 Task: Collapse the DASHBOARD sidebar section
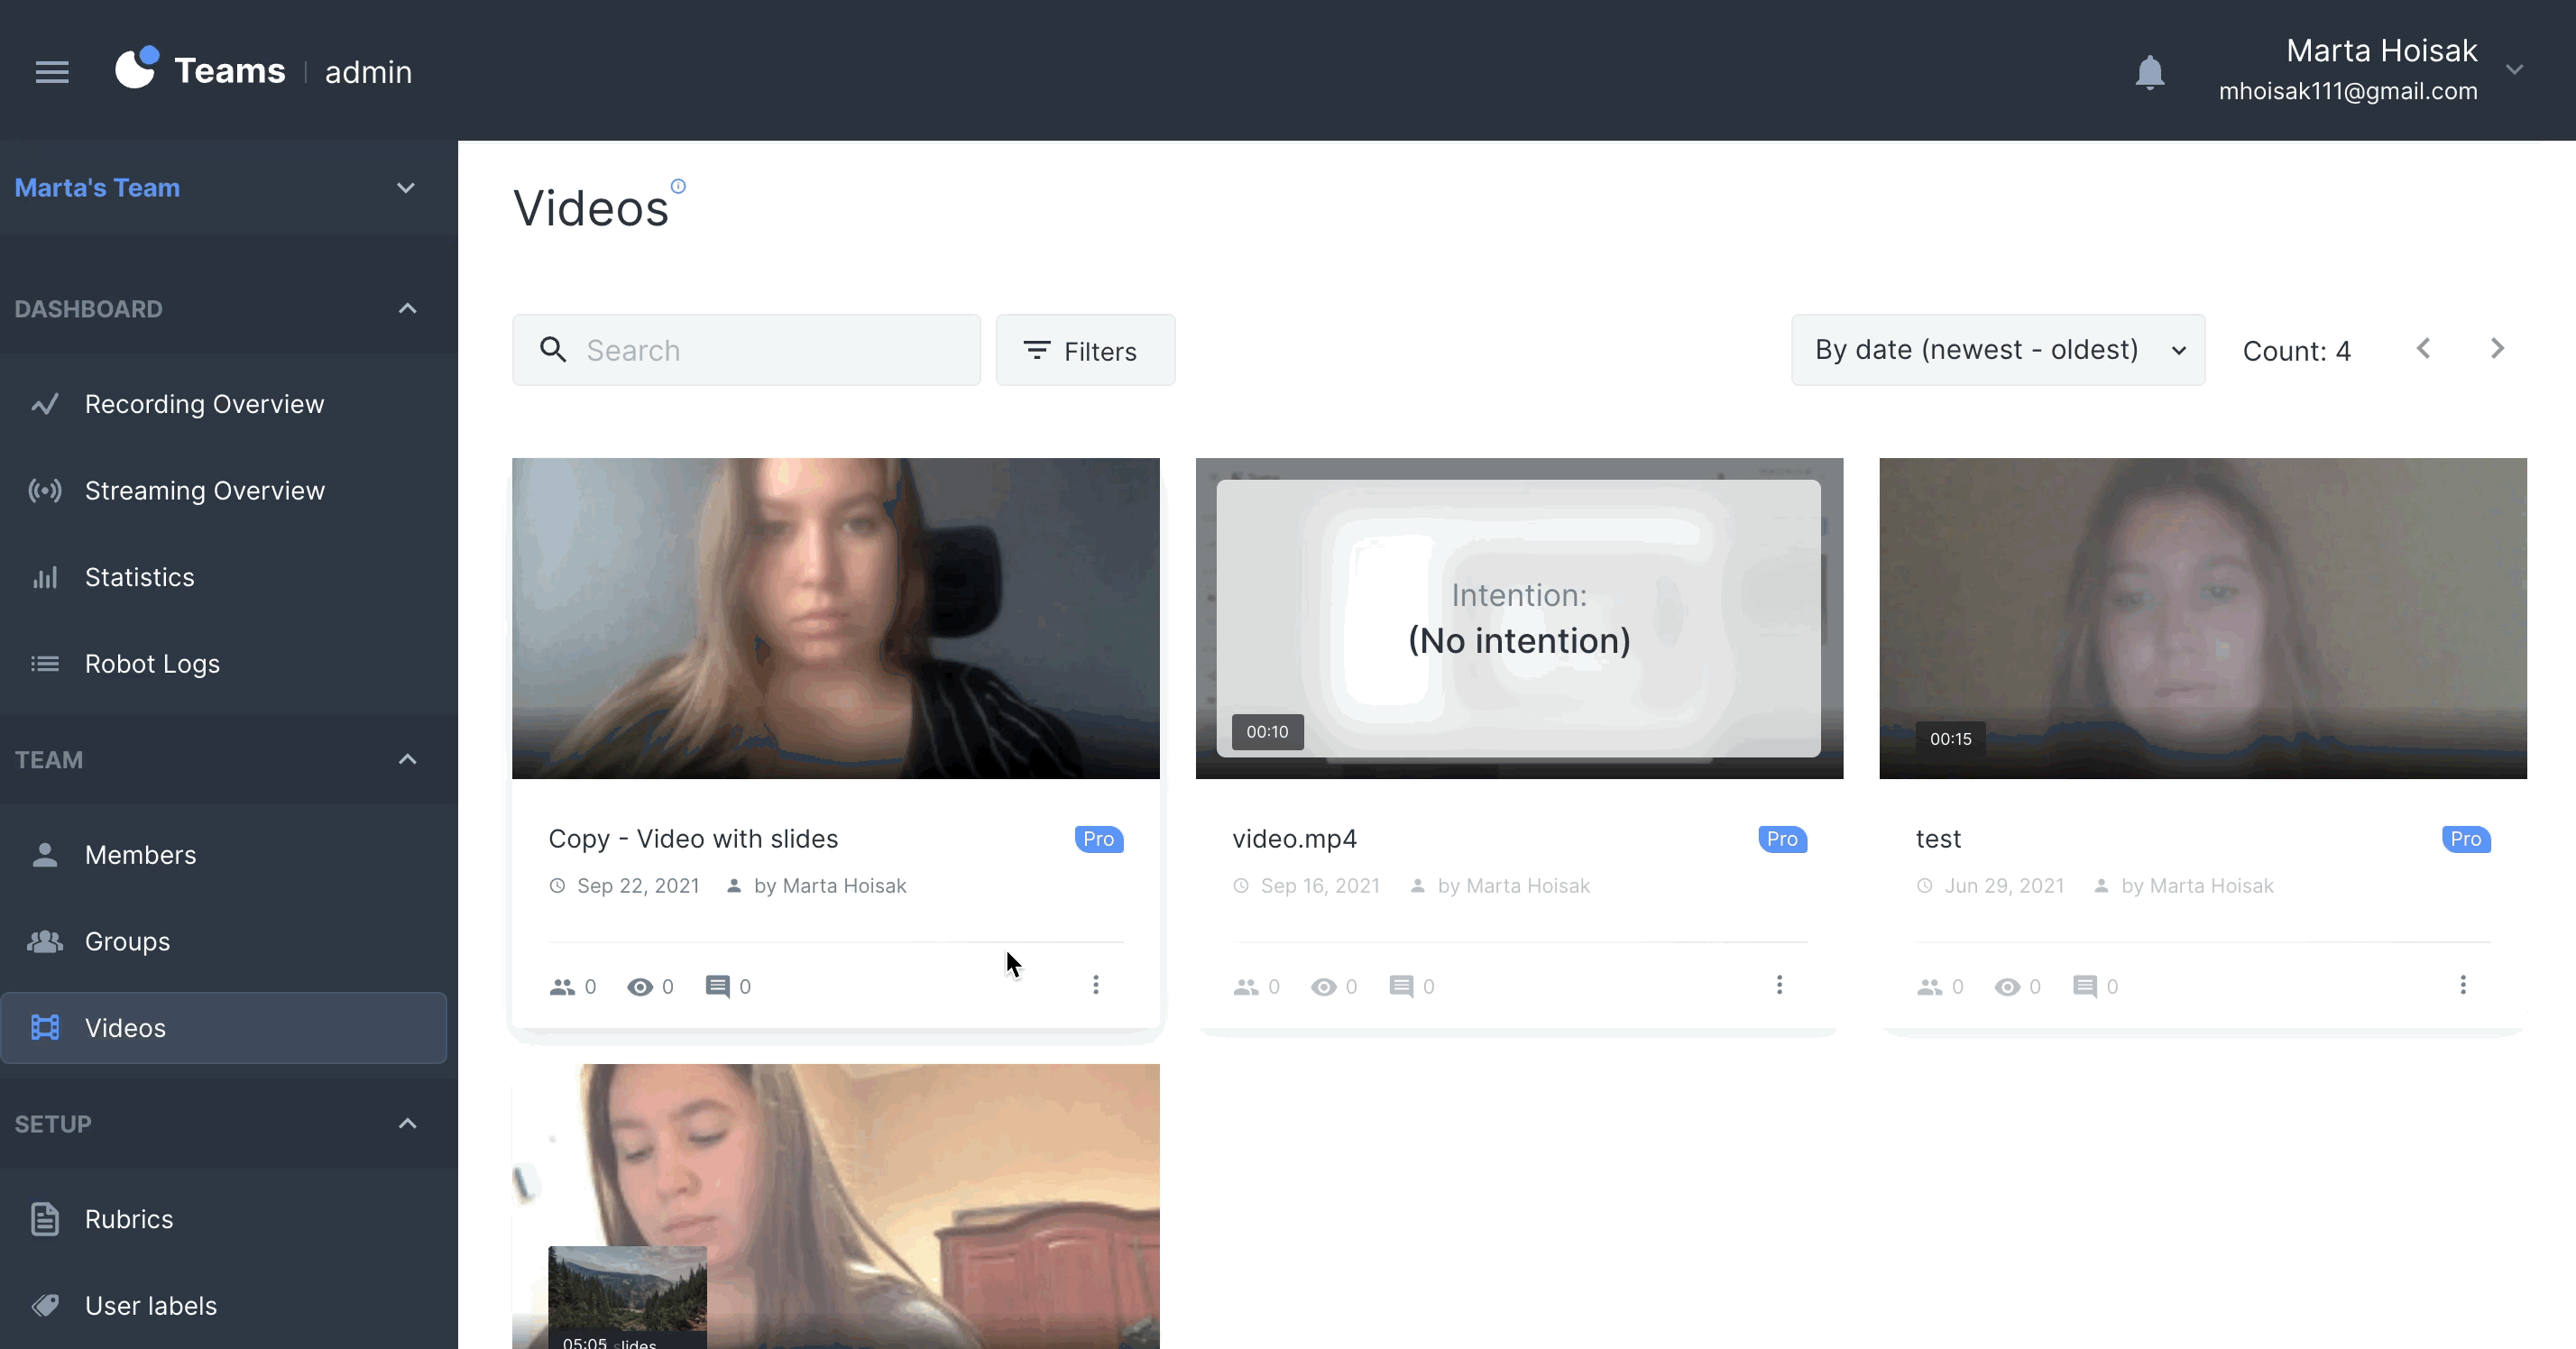pos(407,308)
